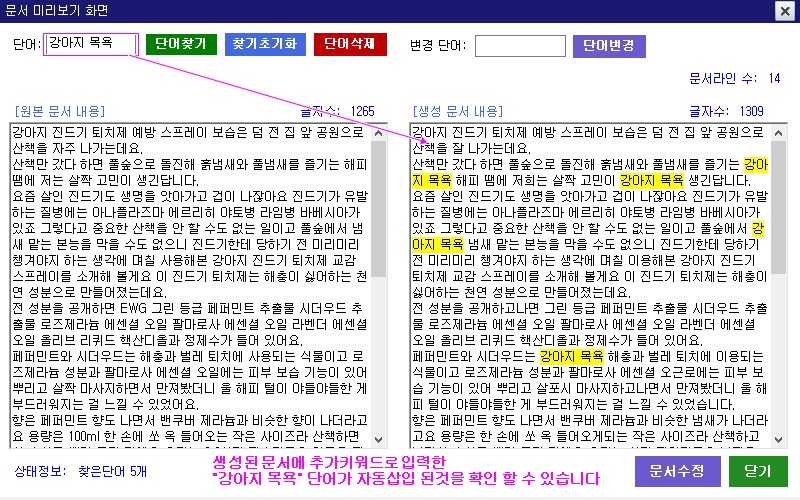Screen dimensions: 800x500
Task: Click down arrow of original document scrollbar
Action: tap(378, 437)
